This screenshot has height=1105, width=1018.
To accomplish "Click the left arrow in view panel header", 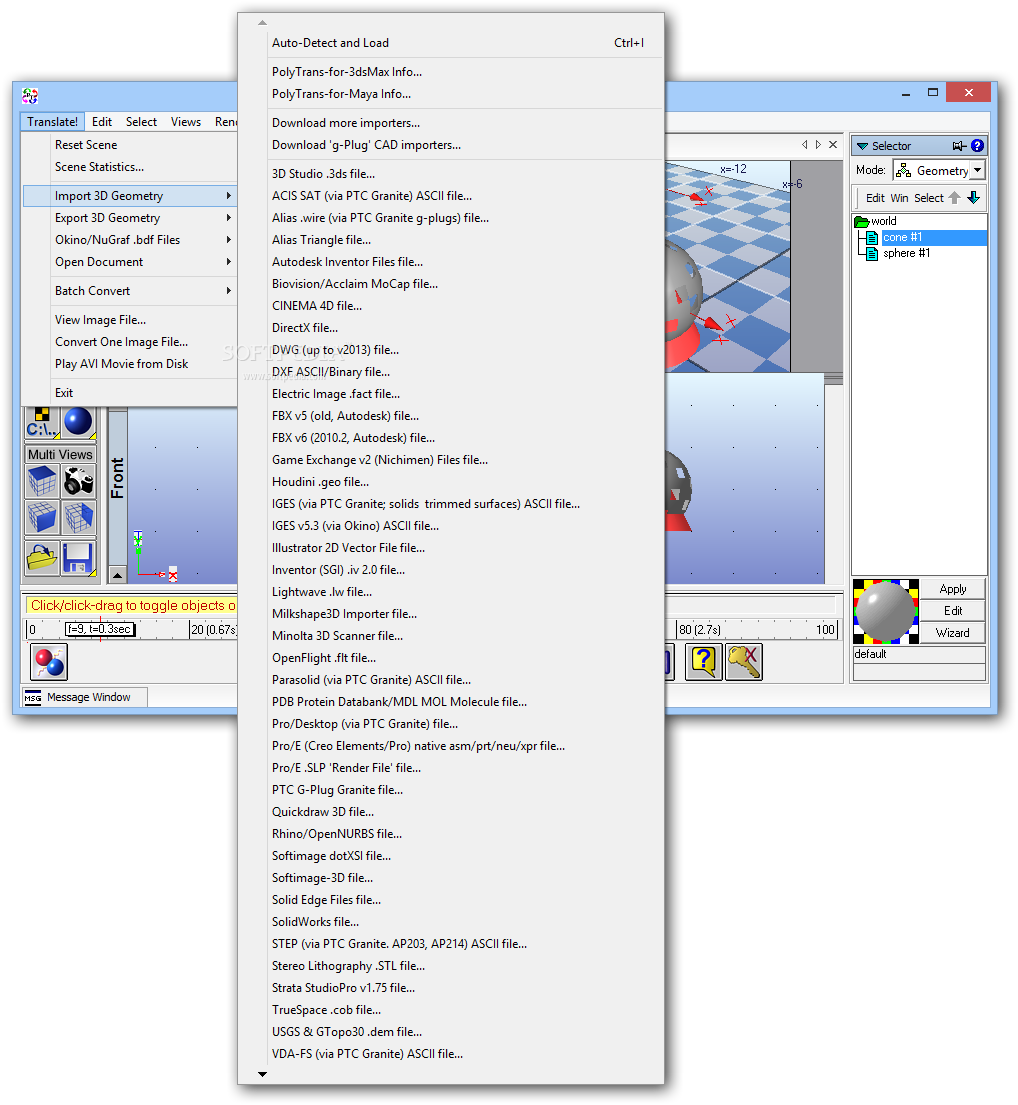I will [805, 144].
